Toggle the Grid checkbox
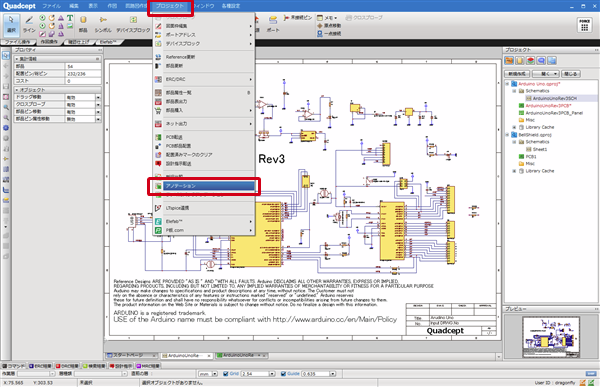 point(225,374)
